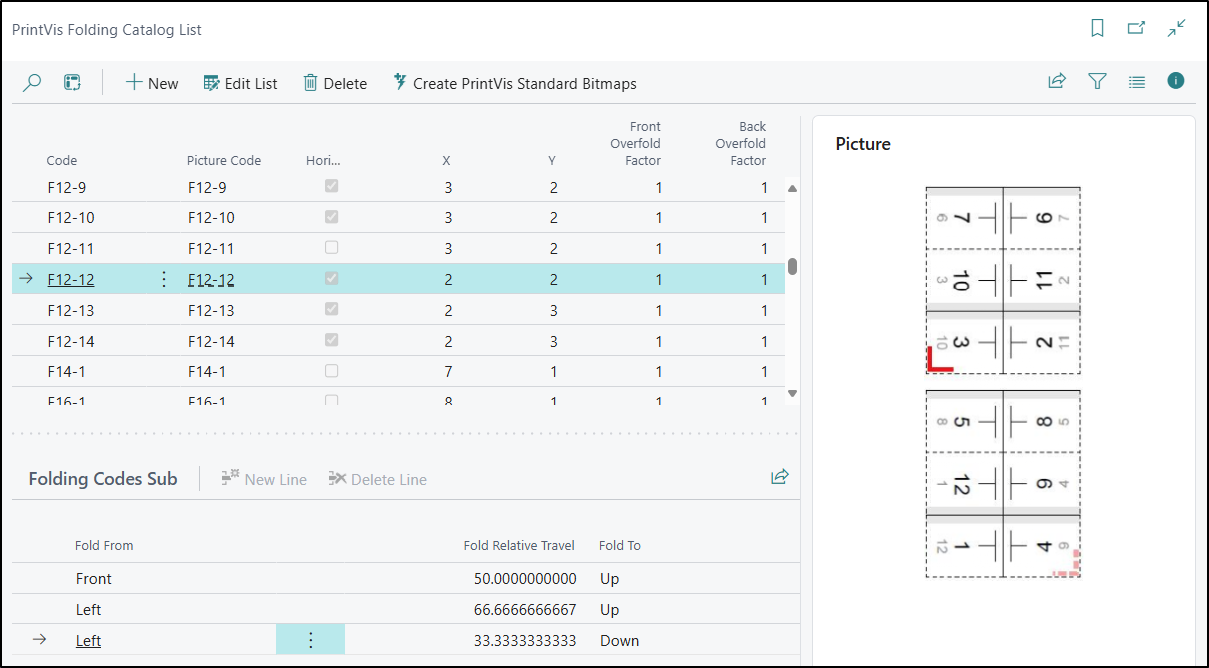
Task: Click Create PrintVis Standard Bitmaps
Action: click(x=514, y=84)
